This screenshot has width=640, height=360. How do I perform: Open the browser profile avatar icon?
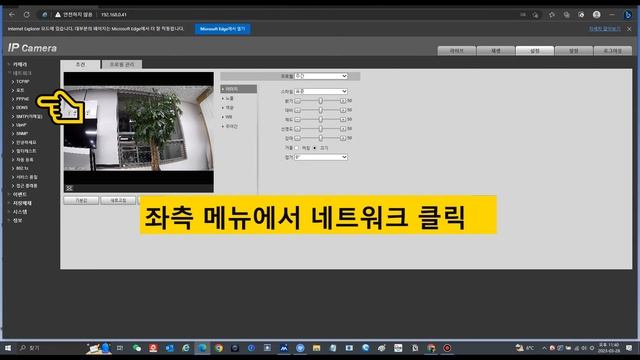pyautogui.click(x=596, y=15)
